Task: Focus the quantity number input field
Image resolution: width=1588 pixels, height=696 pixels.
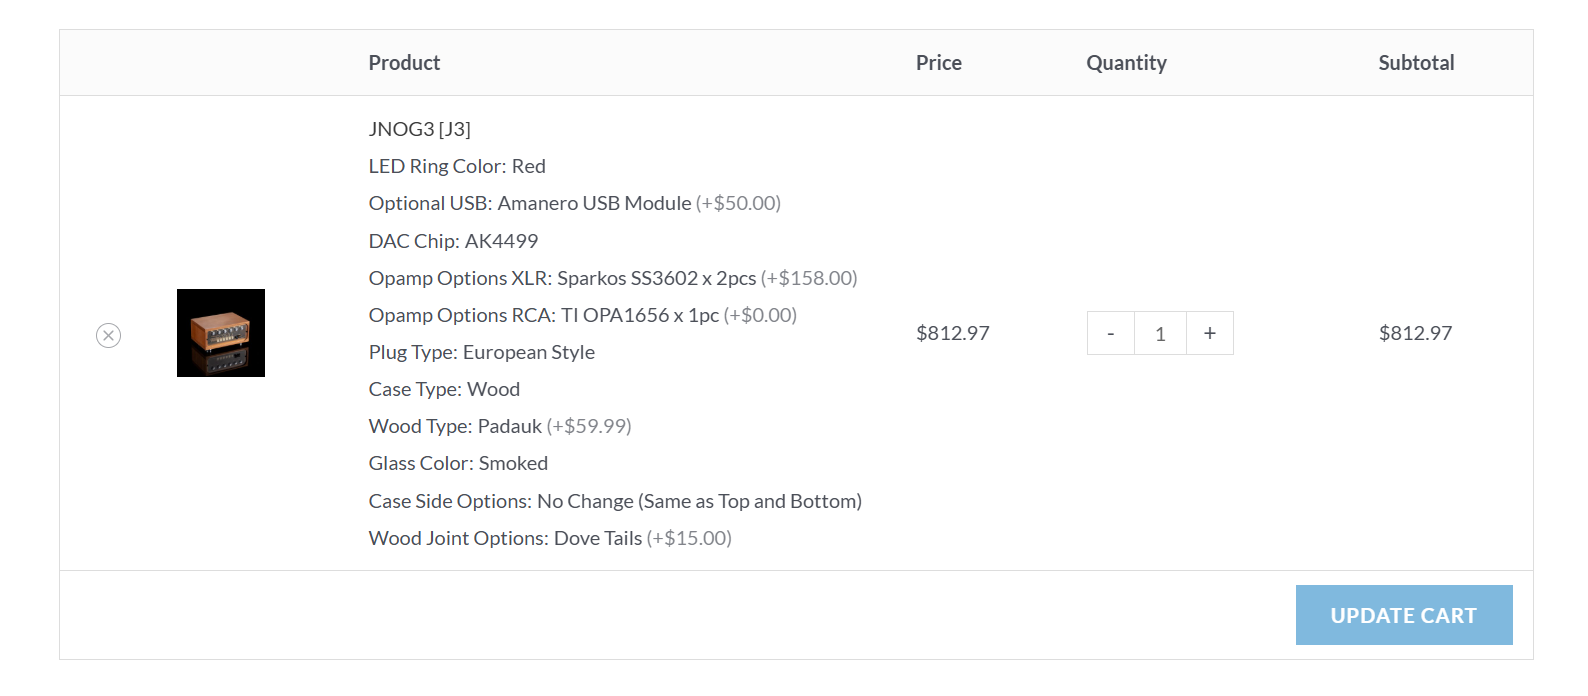Action: 1160,334
